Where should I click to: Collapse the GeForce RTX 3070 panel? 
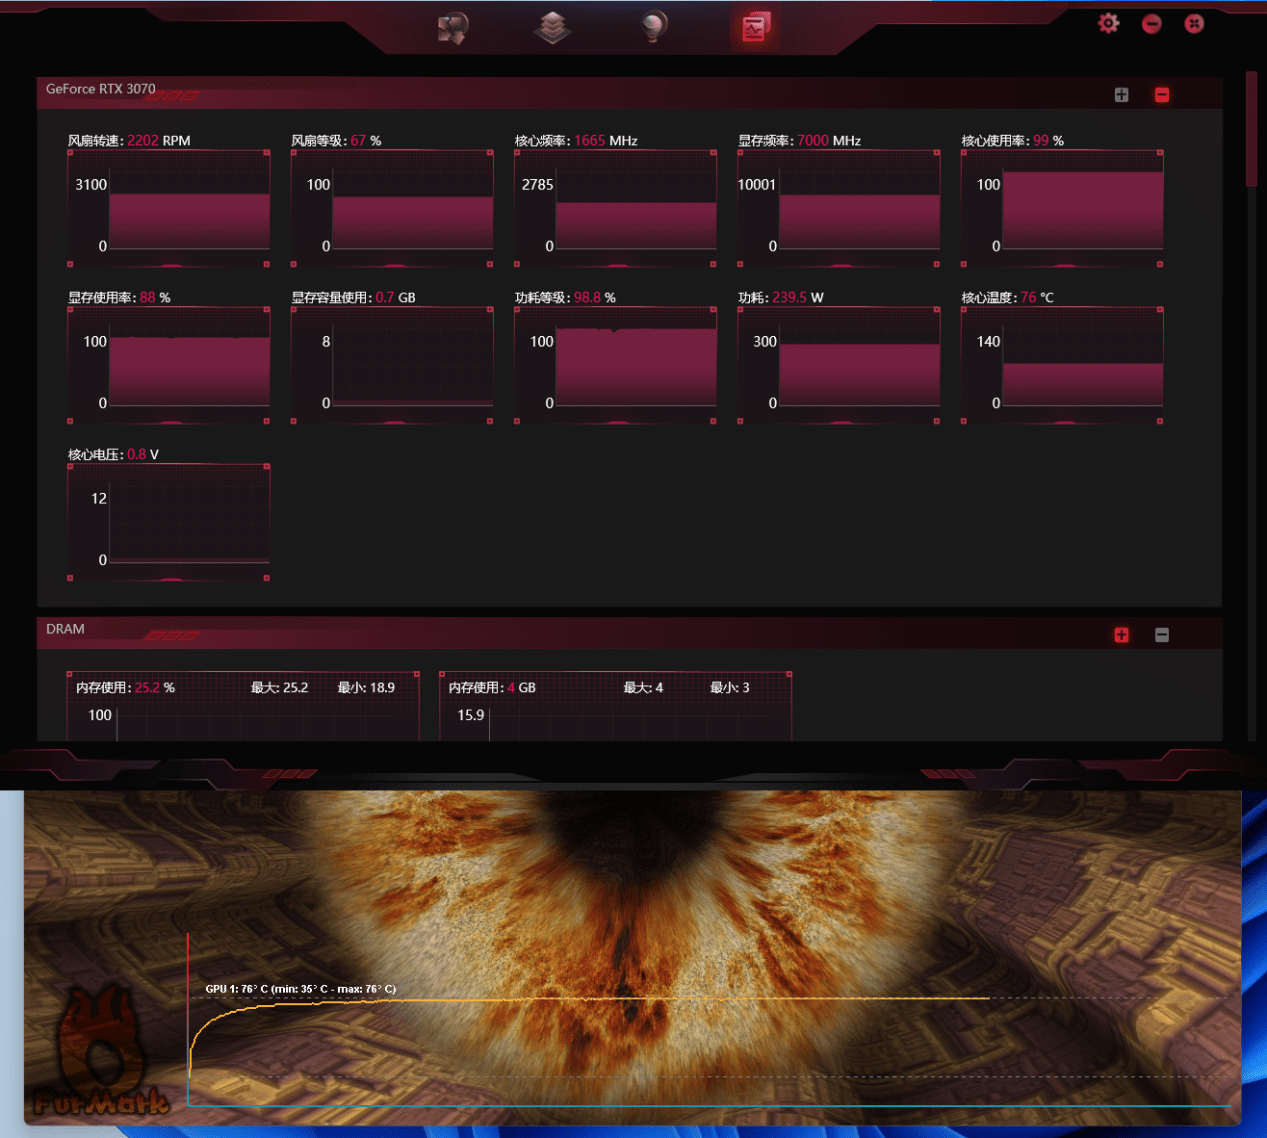[x=1162, y=95]
